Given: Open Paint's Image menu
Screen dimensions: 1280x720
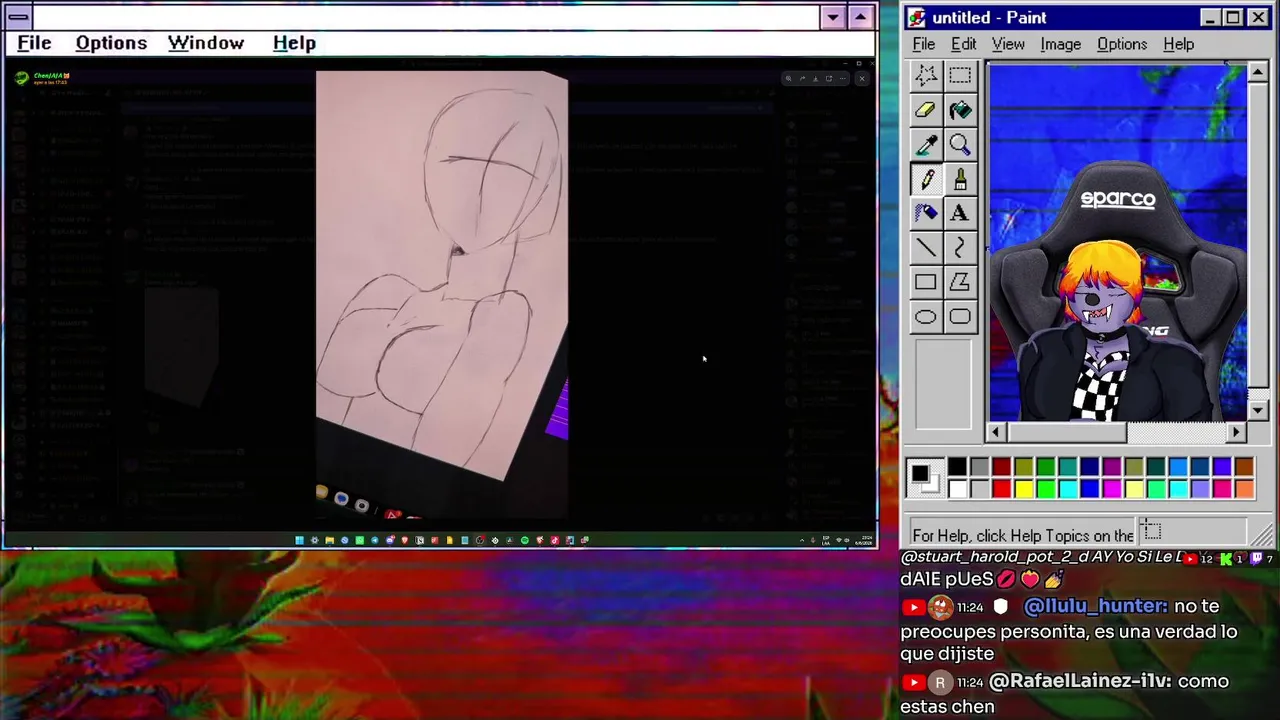Looking at the screenshot, I should (1060, 44).
